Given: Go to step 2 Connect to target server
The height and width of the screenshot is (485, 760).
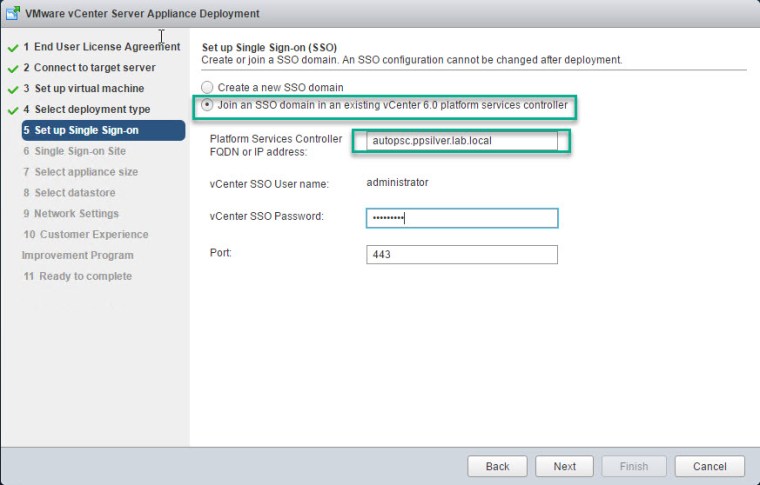Looking at the screenshot, I should (x=90, y=67).
